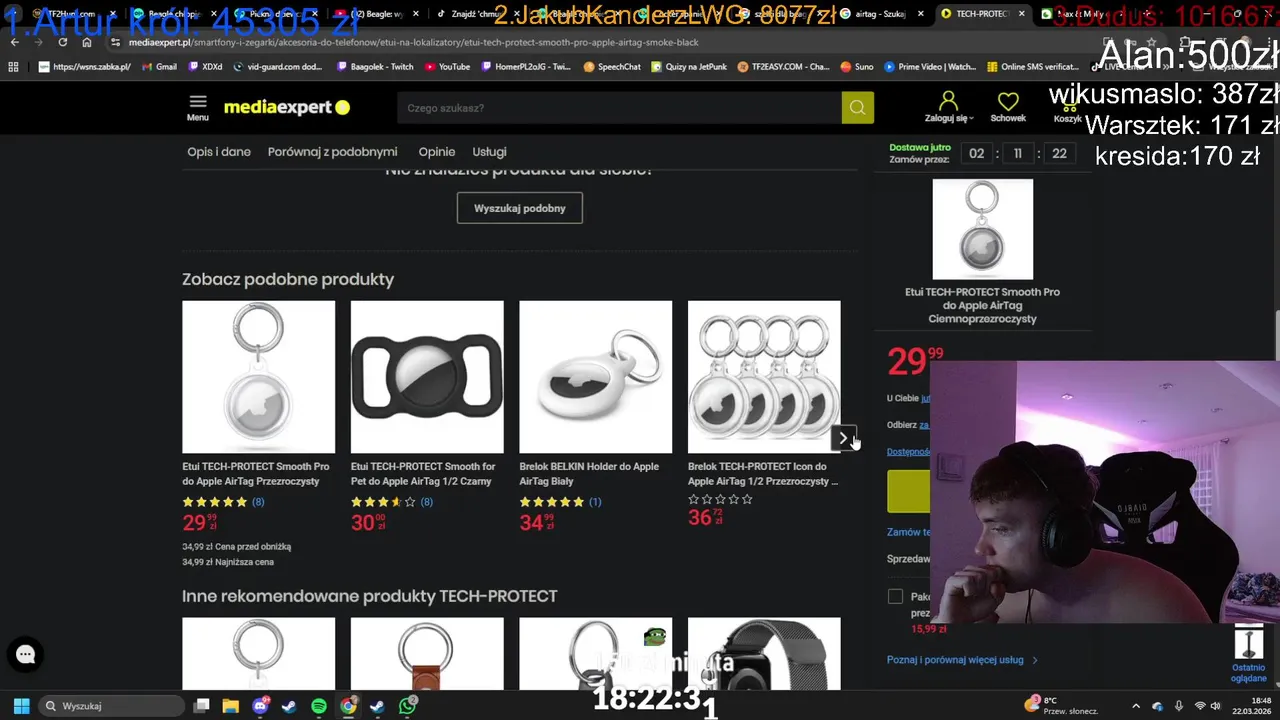Open the Prime Video bookmark
The image size is (1280, 720).
(929, 67)
